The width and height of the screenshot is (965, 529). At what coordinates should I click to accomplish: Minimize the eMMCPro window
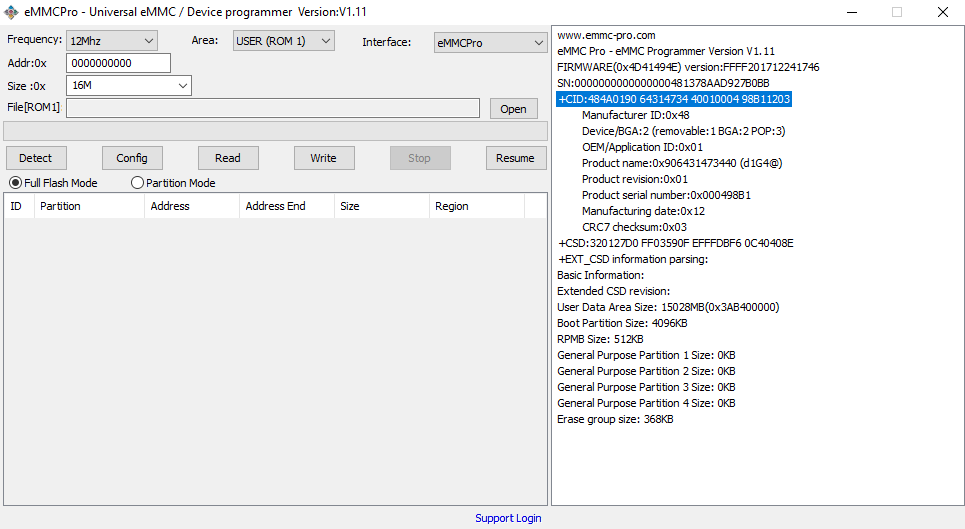(x=852, y=12)
